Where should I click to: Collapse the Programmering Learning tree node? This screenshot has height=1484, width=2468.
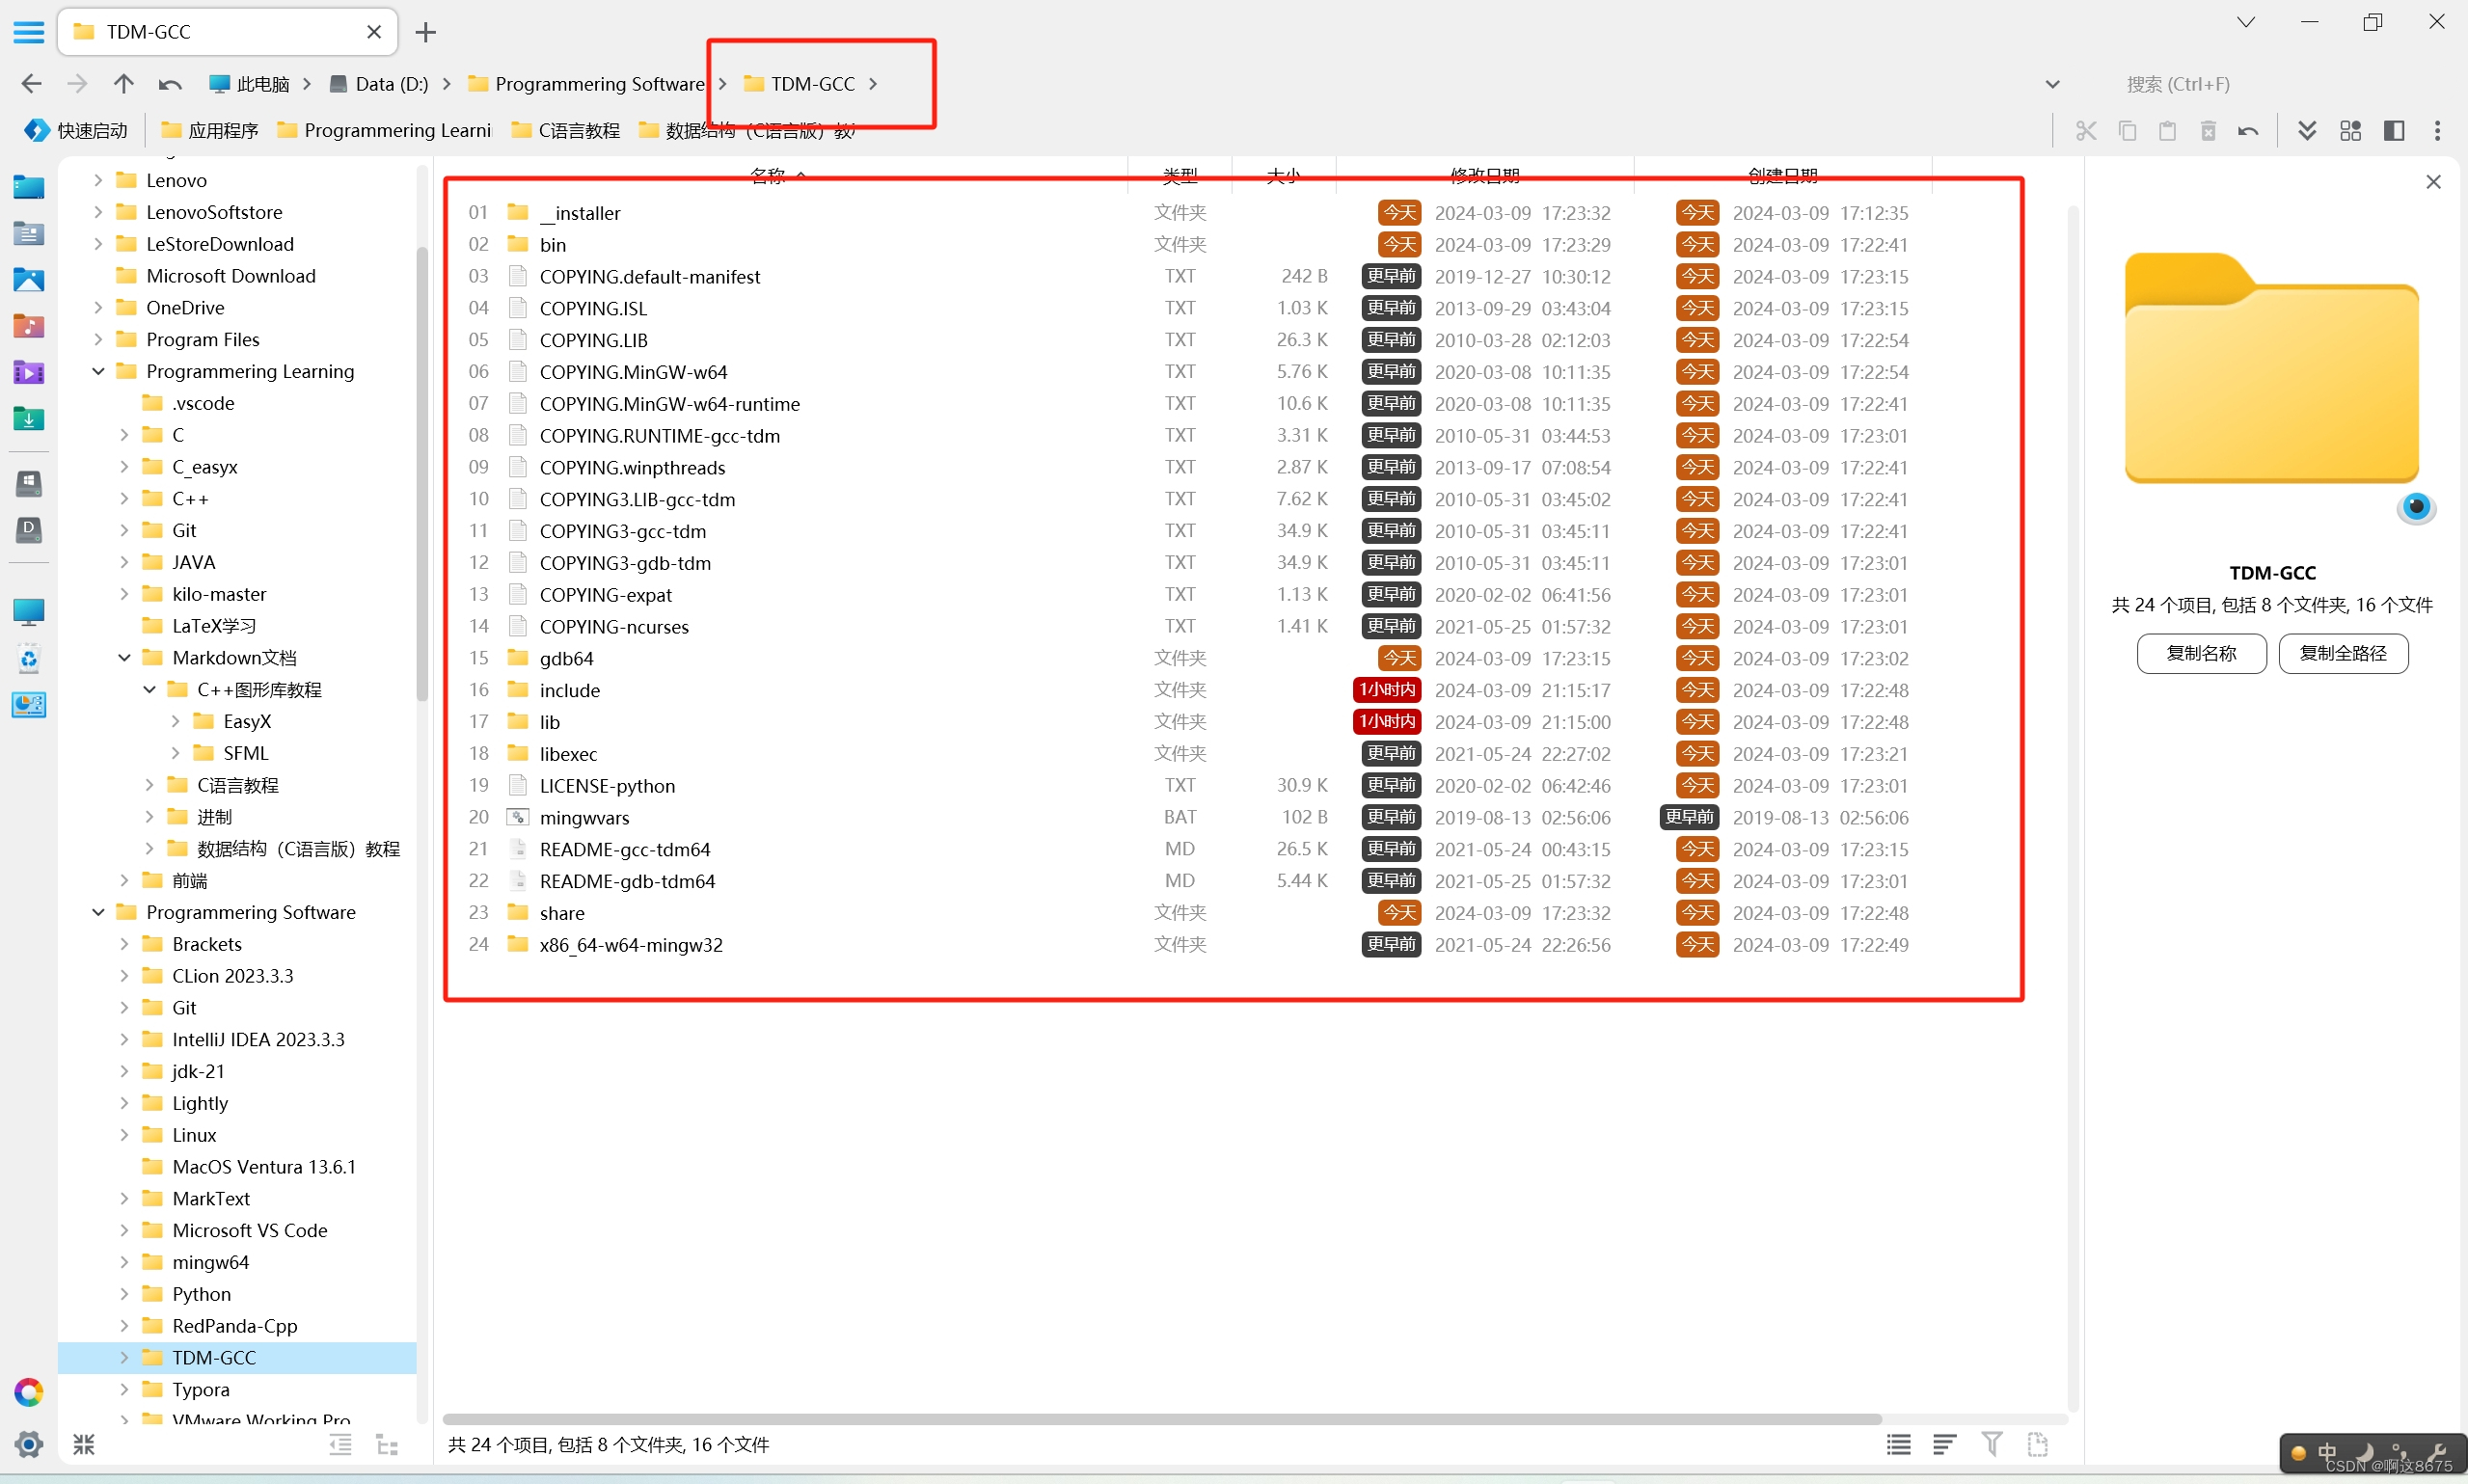tap(97, 371)
